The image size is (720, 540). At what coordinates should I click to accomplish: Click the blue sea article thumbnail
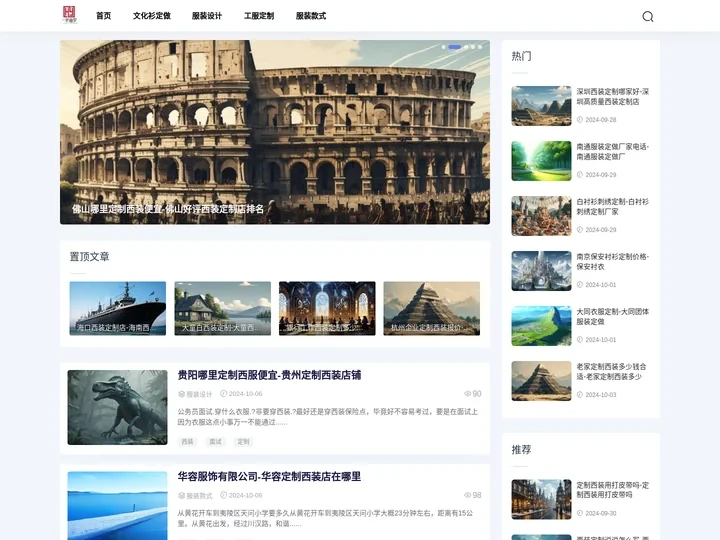pyautogui.click(x=118, y=506)
